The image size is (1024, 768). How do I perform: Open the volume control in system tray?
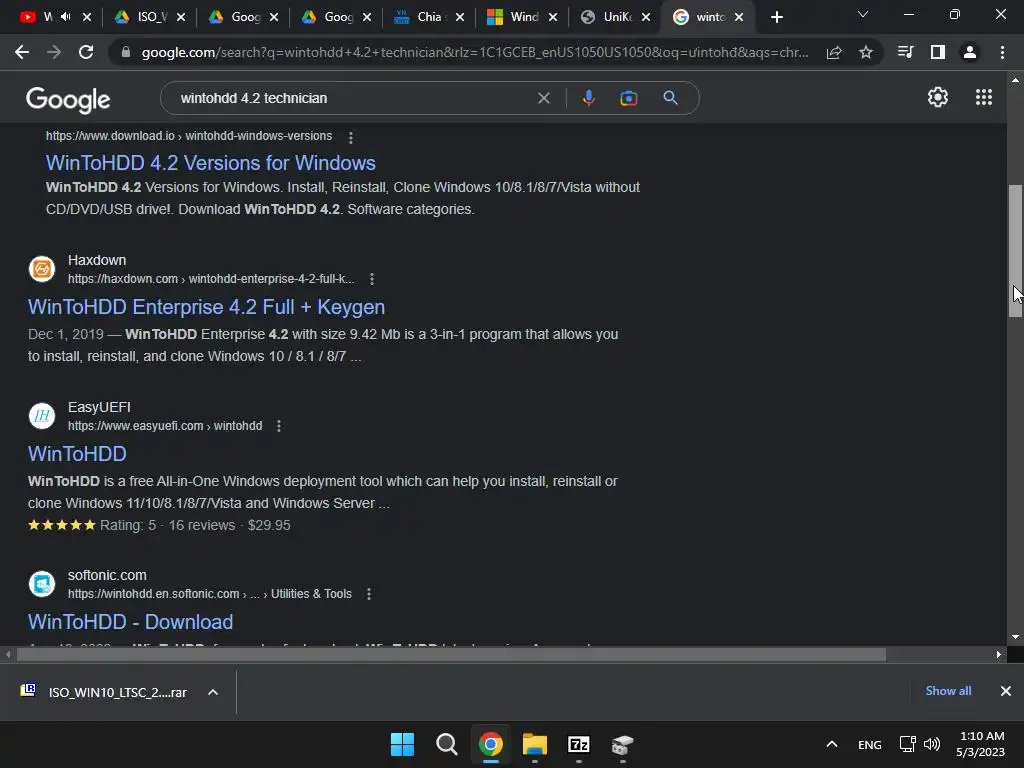[x=932, y=744]
